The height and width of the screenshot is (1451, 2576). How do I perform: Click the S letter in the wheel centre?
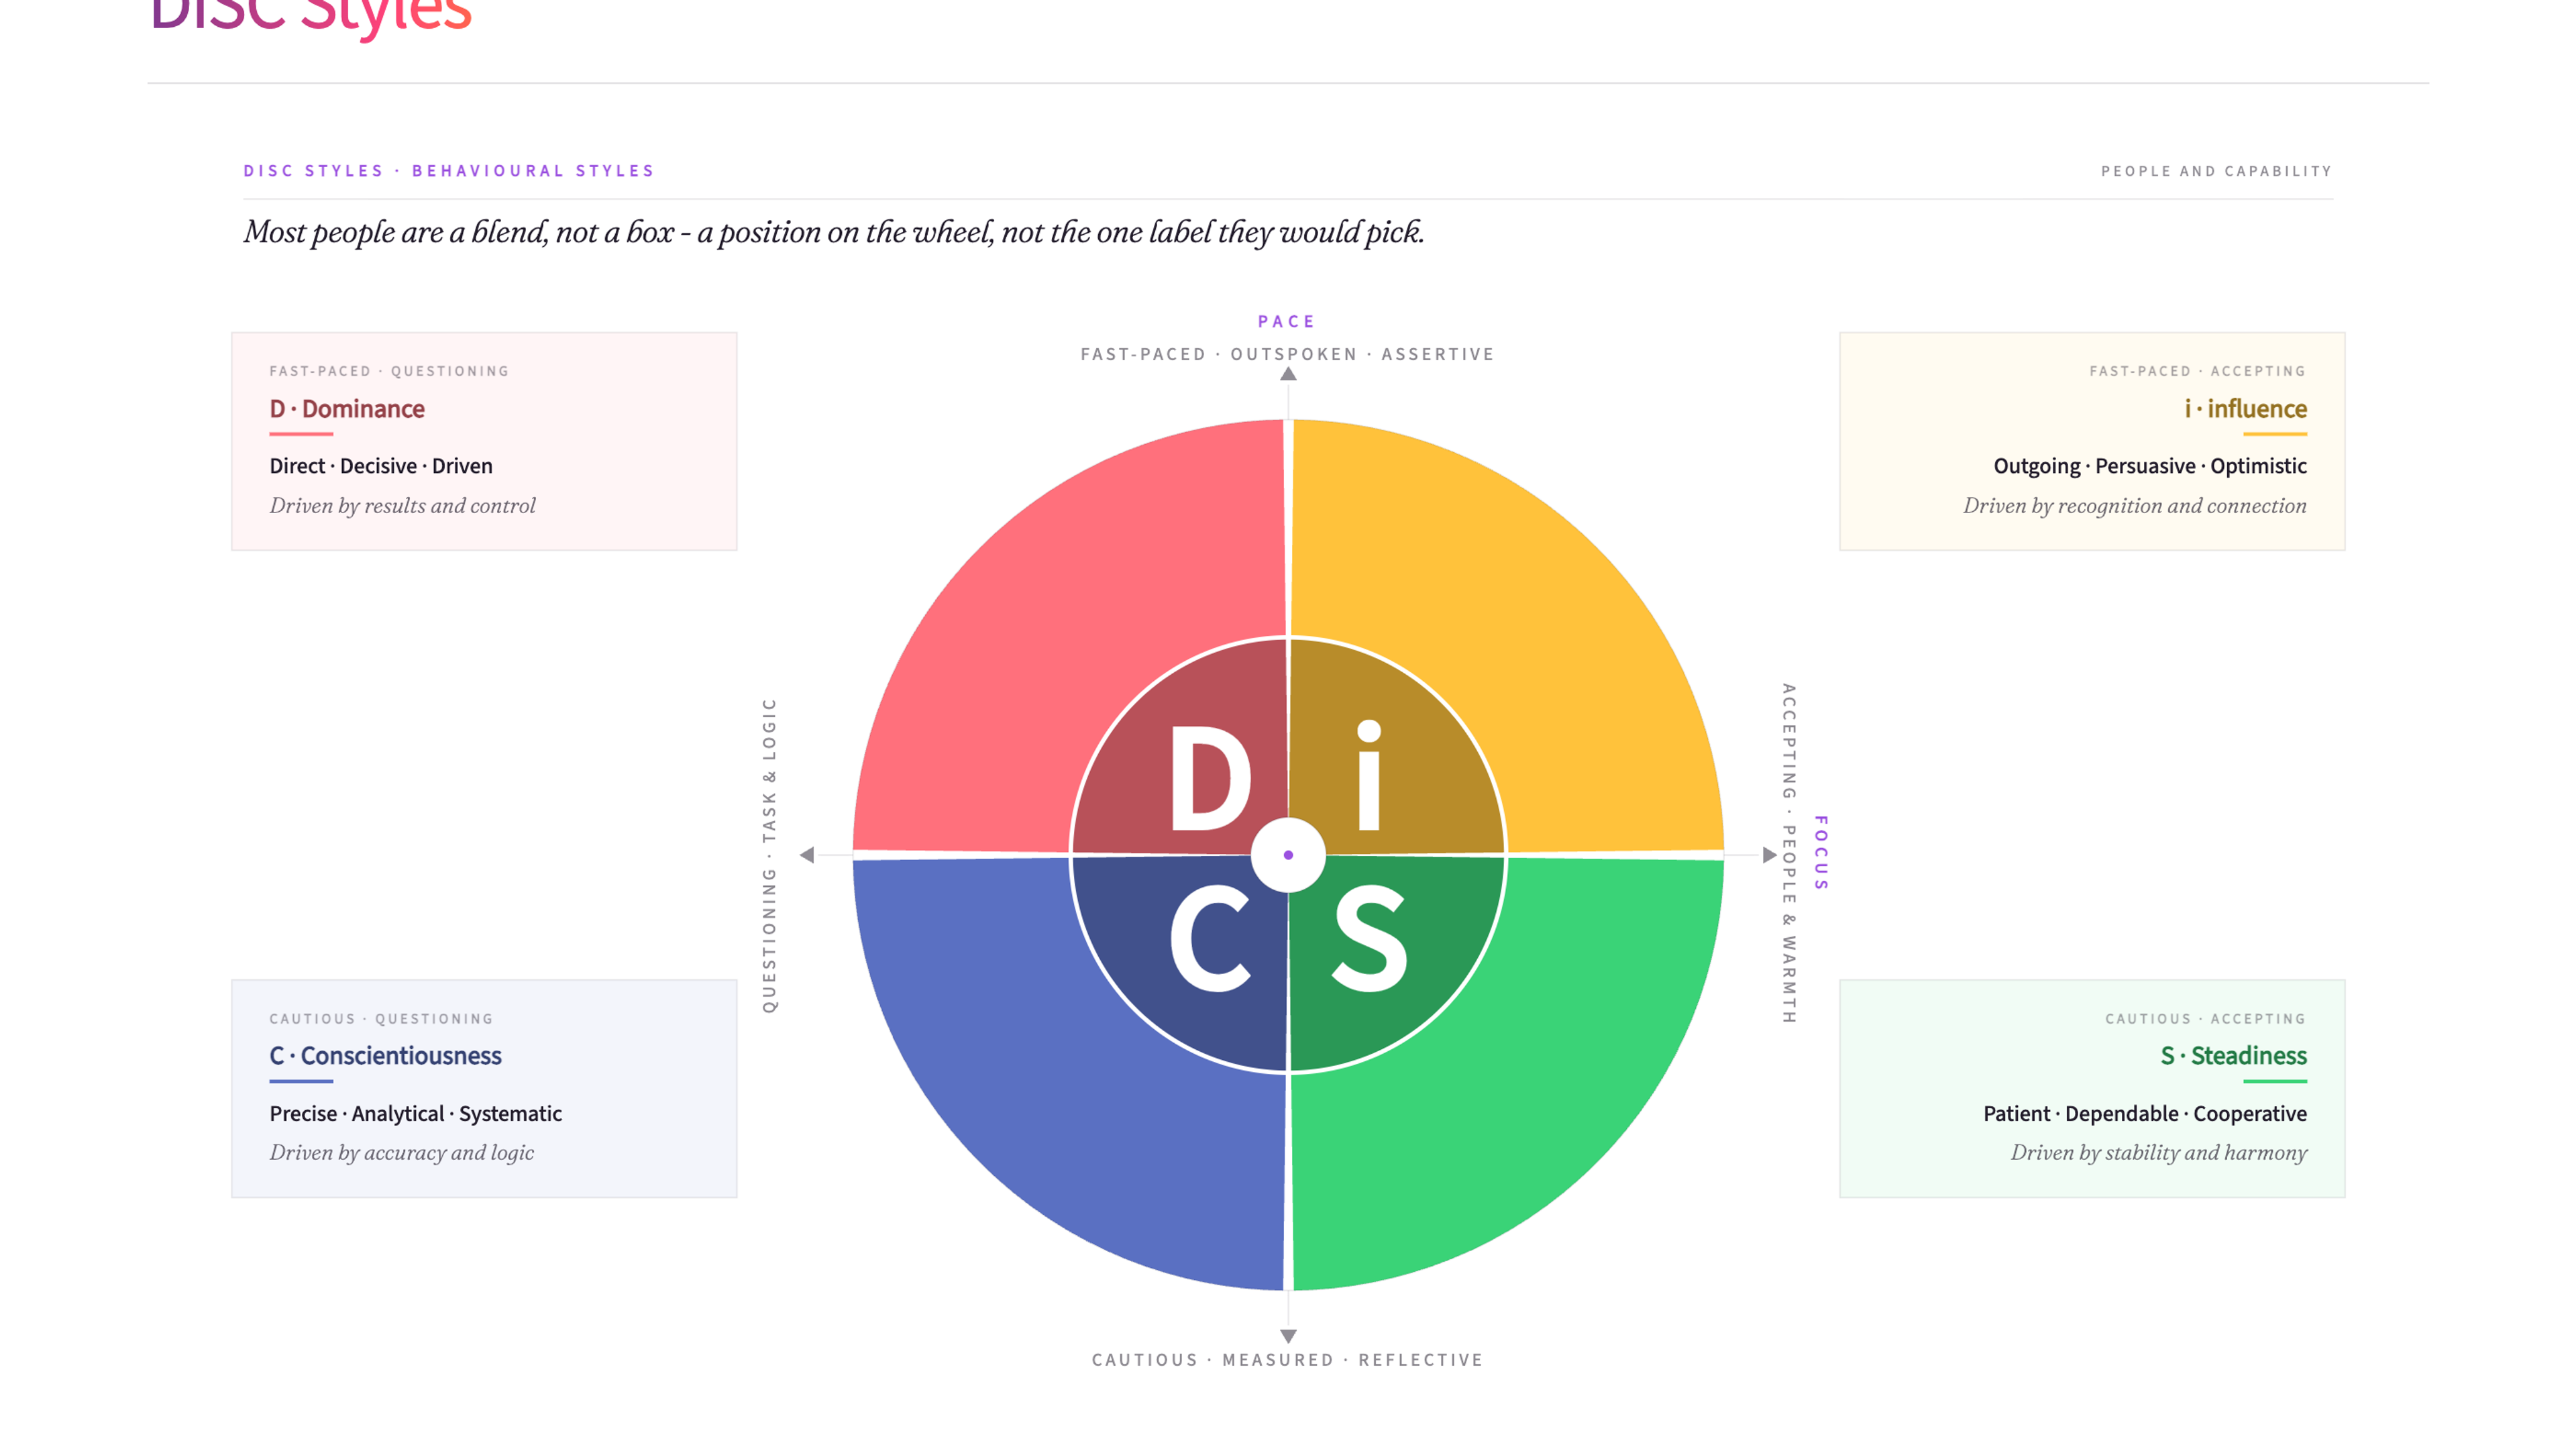1369,940
